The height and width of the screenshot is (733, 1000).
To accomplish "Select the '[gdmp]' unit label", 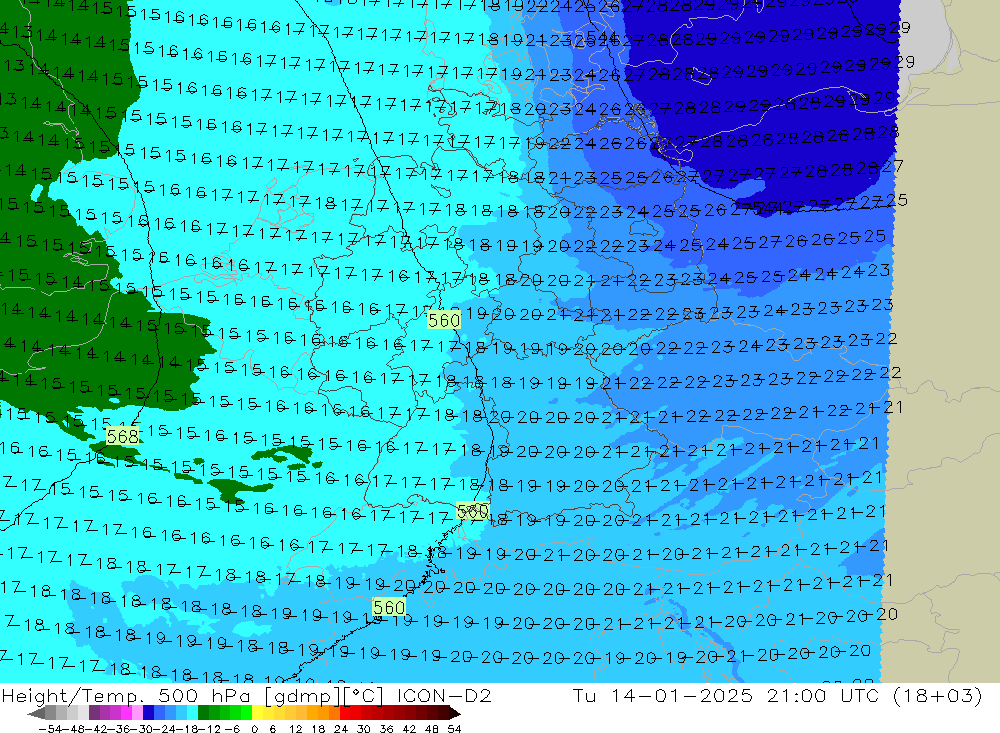I will (302, 695).
